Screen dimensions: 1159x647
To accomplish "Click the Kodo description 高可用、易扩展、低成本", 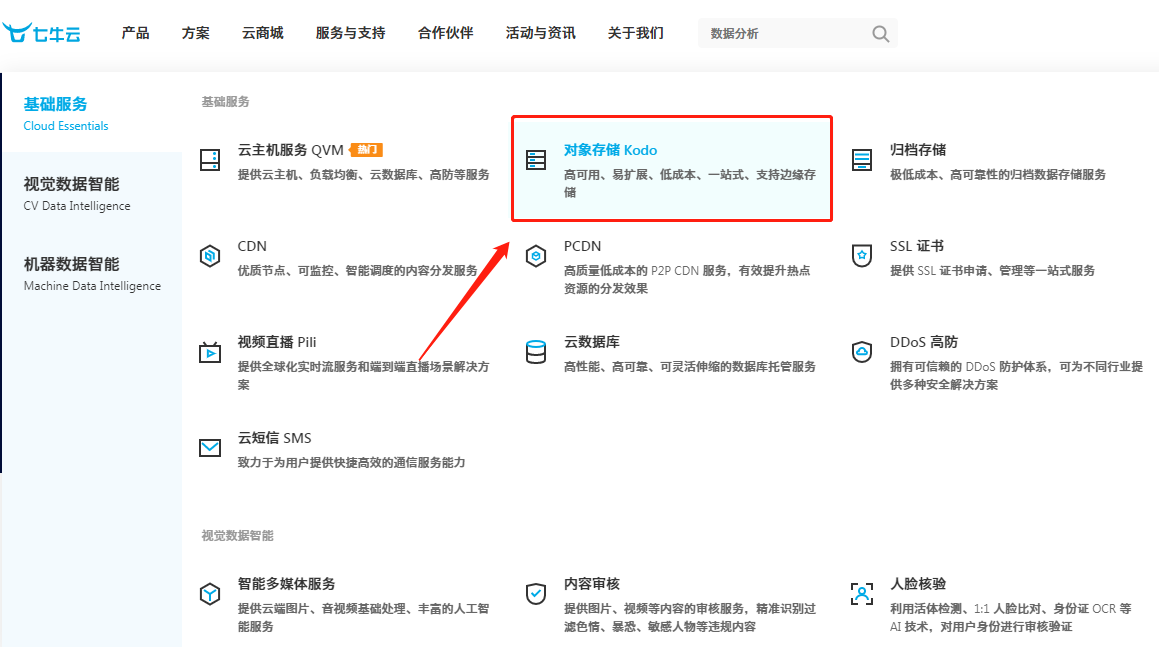I will click(690, 183).
